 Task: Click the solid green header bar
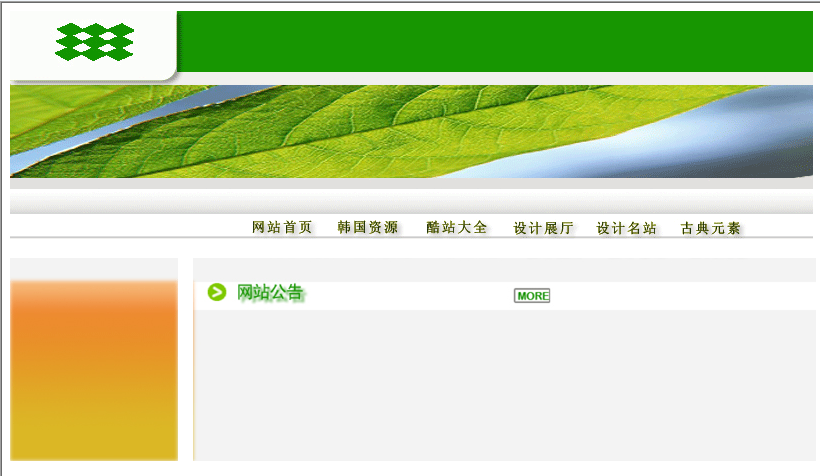tap(495, 41)
